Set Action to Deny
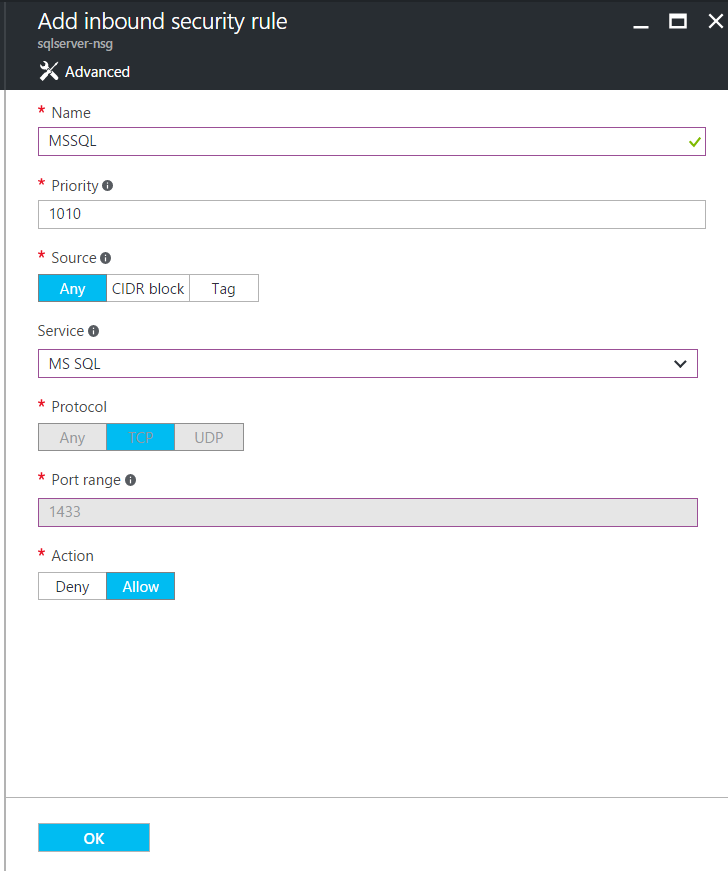Image resolution: width=728 pixels, height=871 pixels. pos(72,586)
